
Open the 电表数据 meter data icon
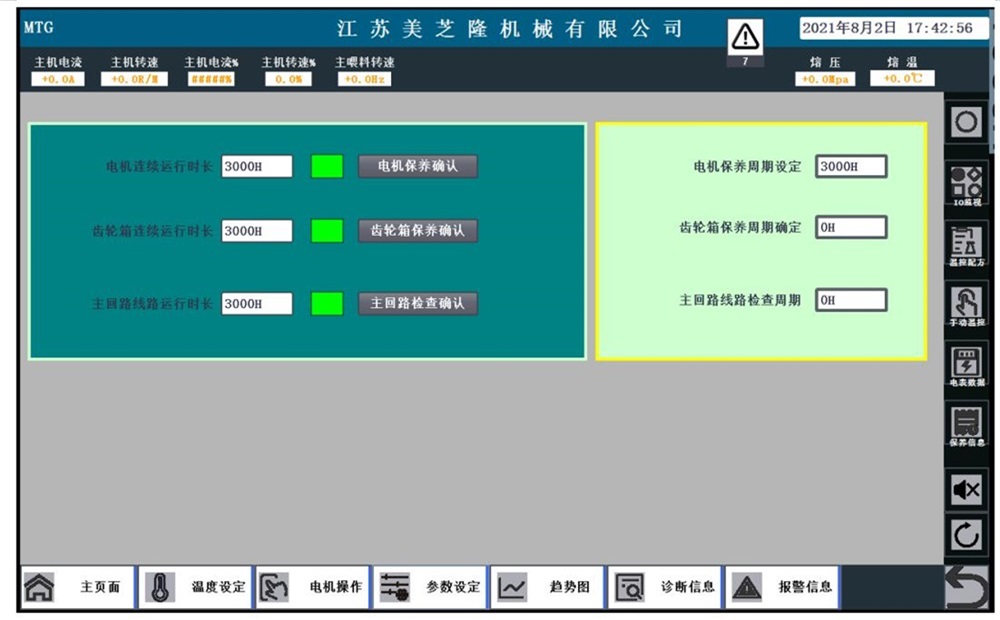click(x=966, y=367)
